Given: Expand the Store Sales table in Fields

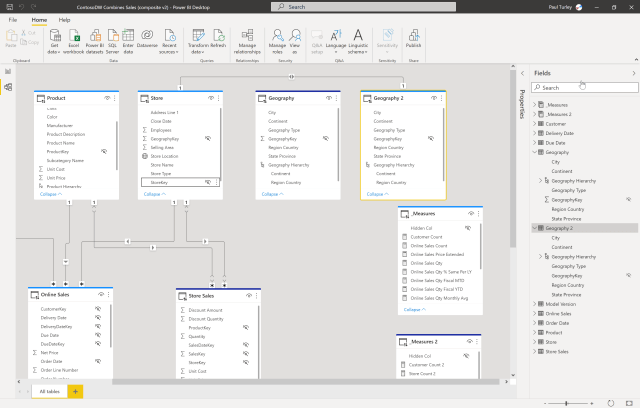Looking at the screenshot, I should point(534,351).
